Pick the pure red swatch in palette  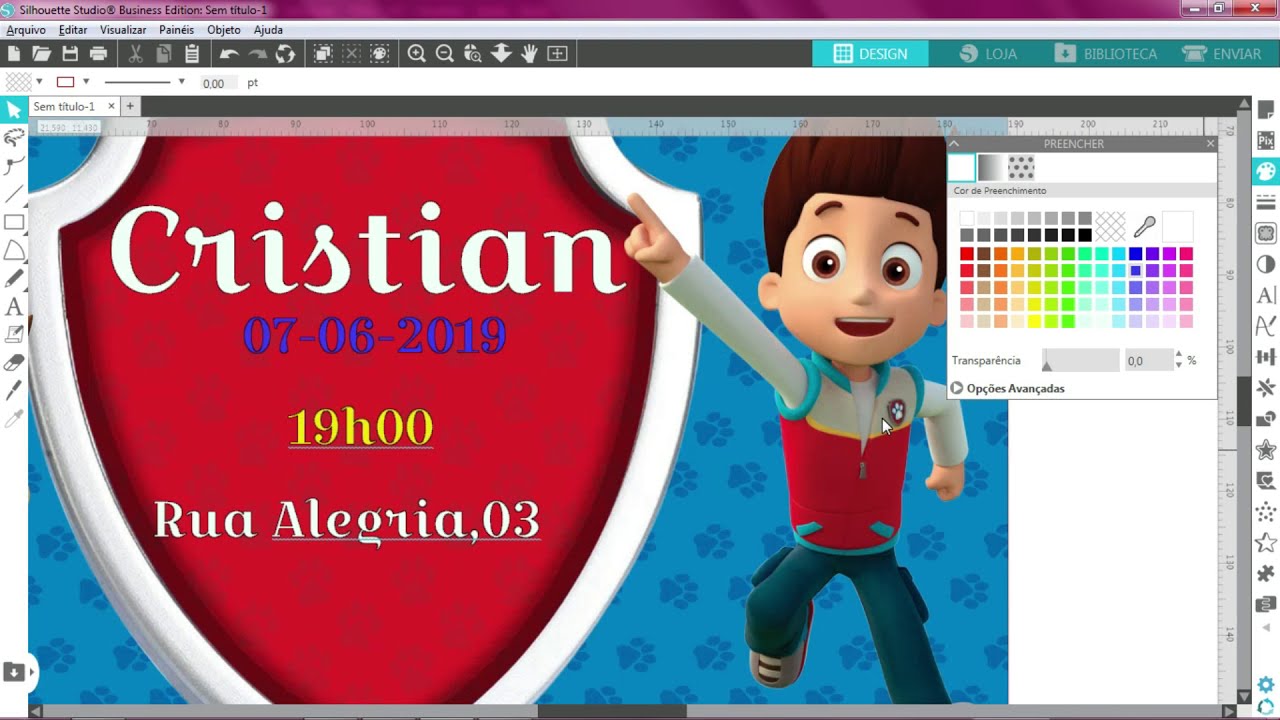click(x=967, y=254)
